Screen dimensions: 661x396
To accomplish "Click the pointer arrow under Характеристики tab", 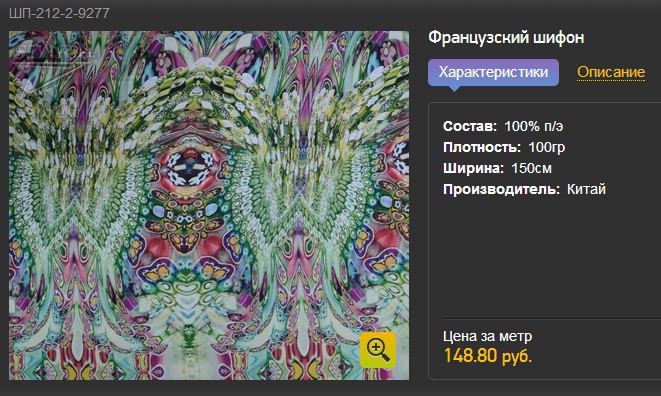I will coord(454,89).
